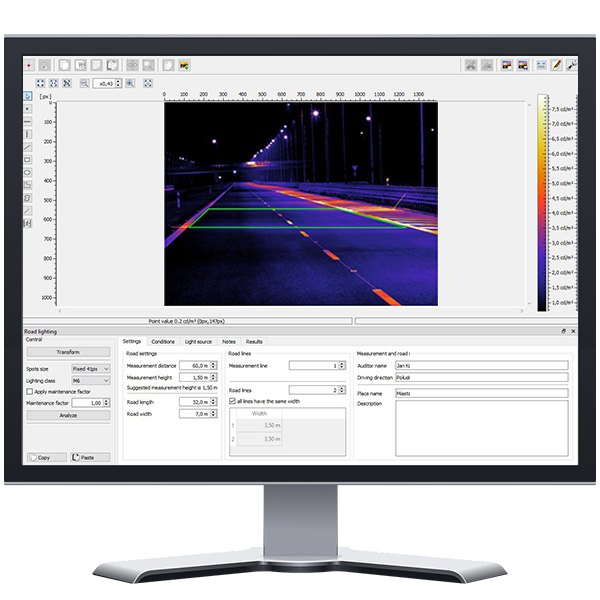
Task: Enable Apply maintenance factor checkbox
Action: tap(30, 391)
